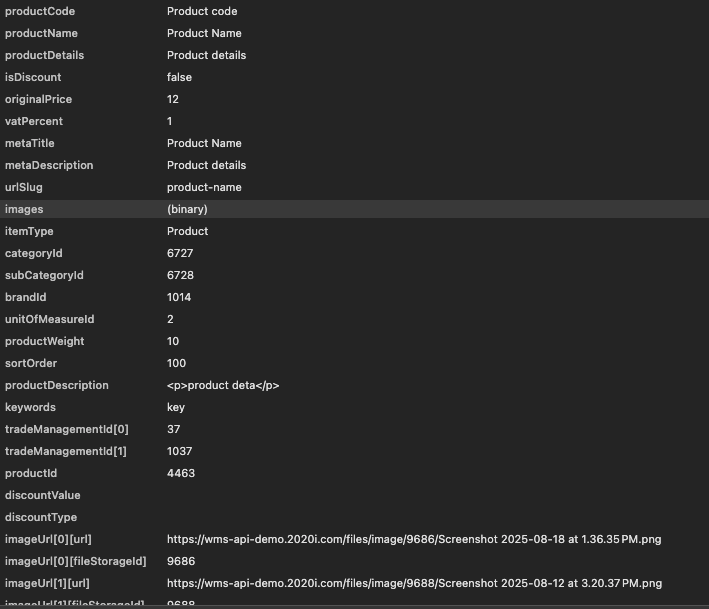This screenshot has height=609, width=709.
Task: Click the 'Product code' value
Action: [x=202, y=11]
